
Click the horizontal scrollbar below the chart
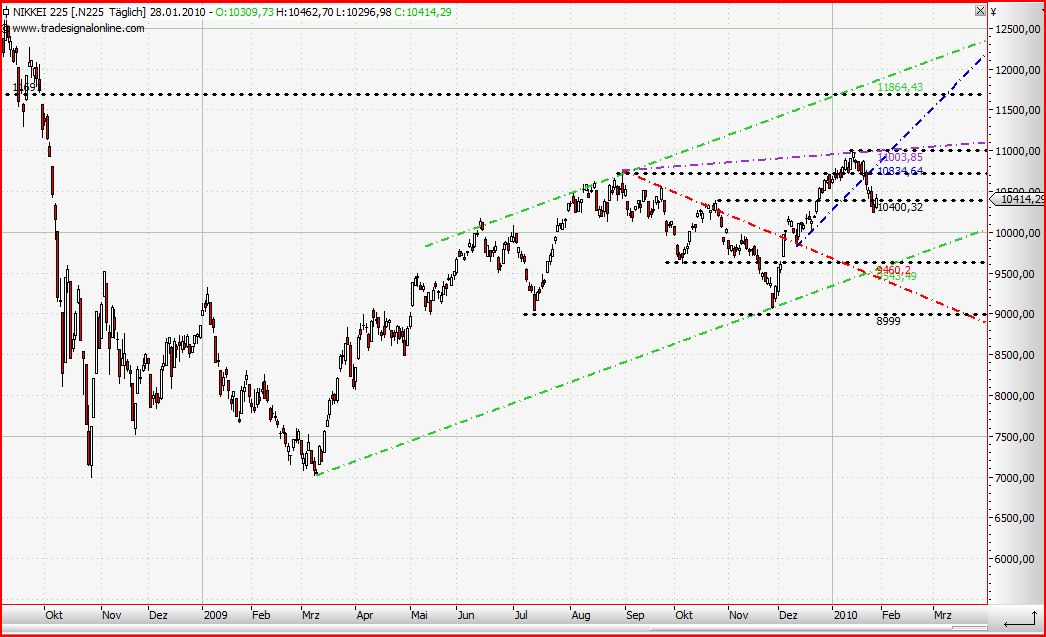click(x=500, y=630)
